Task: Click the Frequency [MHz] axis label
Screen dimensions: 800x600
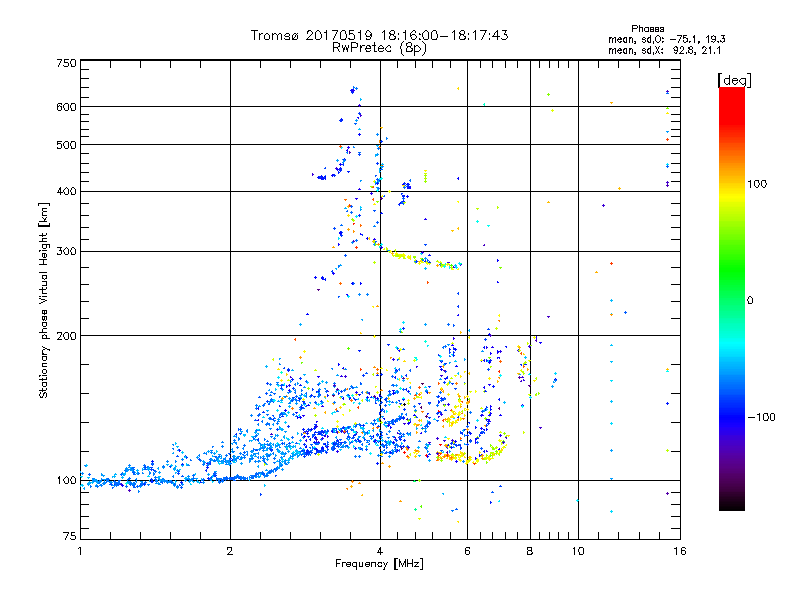Action: click(379, 564)
